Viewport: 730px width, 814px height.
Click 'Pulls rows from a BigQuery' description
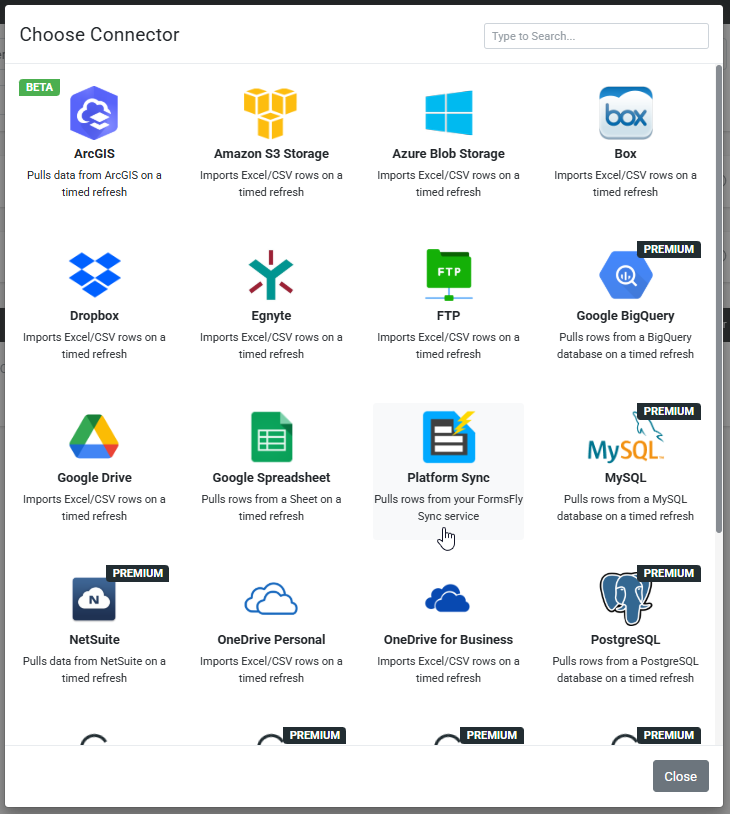[x=626, y=345]
